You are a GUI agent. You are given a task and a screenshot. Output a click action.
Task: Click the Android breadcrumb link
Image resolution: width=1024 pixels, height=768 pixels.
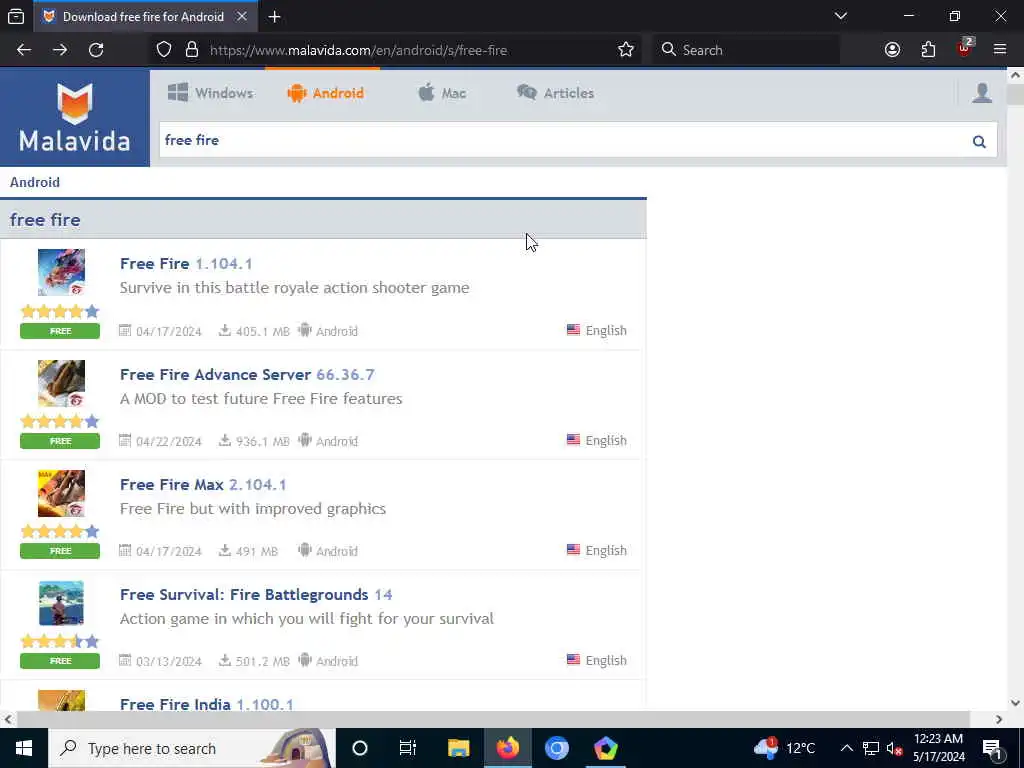coord(35,182)
